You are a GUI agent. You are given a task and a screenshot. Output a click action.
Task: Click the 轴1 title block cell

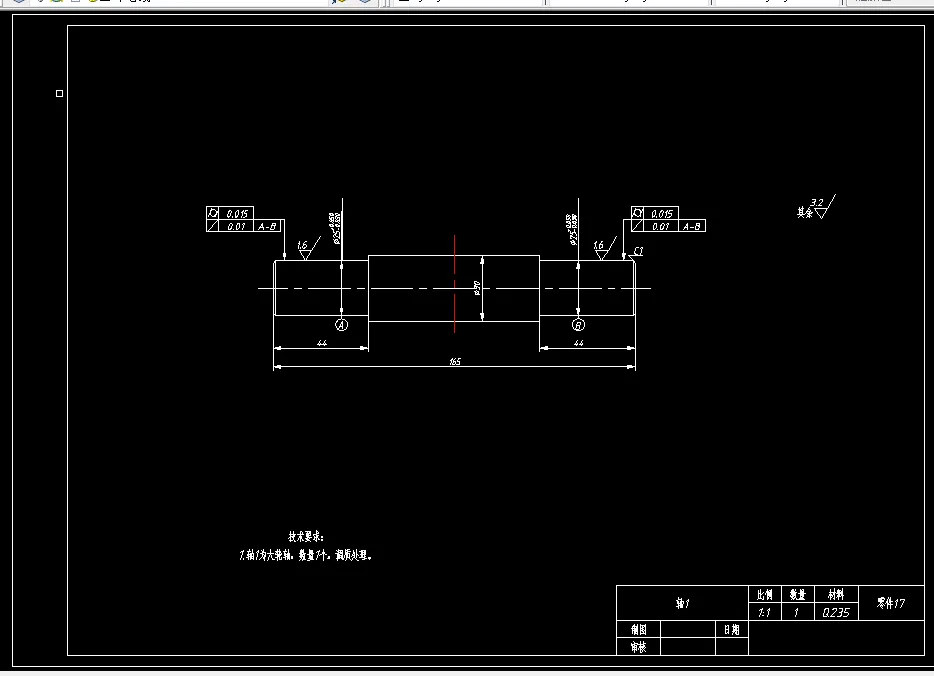683,603
